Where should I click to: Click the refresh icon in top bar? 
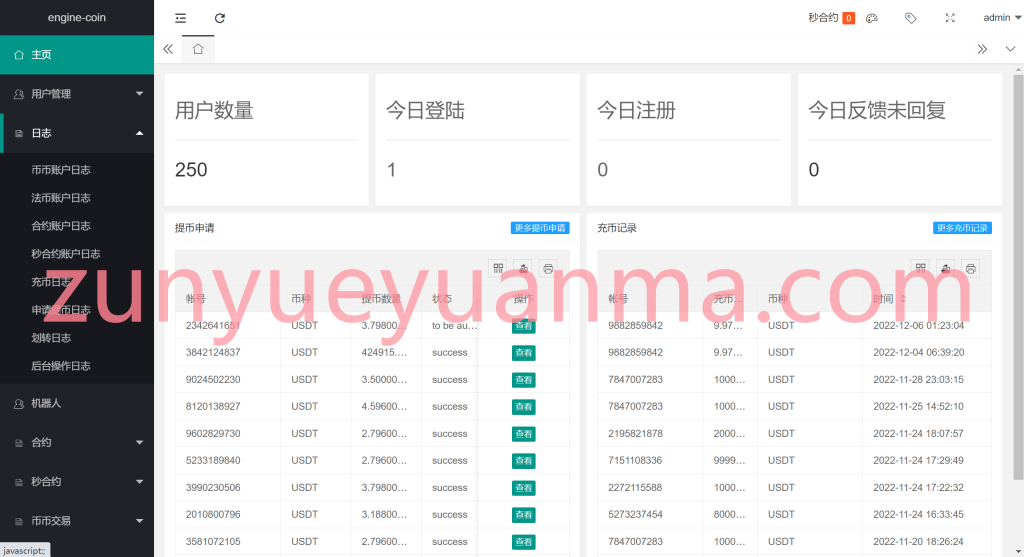(x=219, y=18)
